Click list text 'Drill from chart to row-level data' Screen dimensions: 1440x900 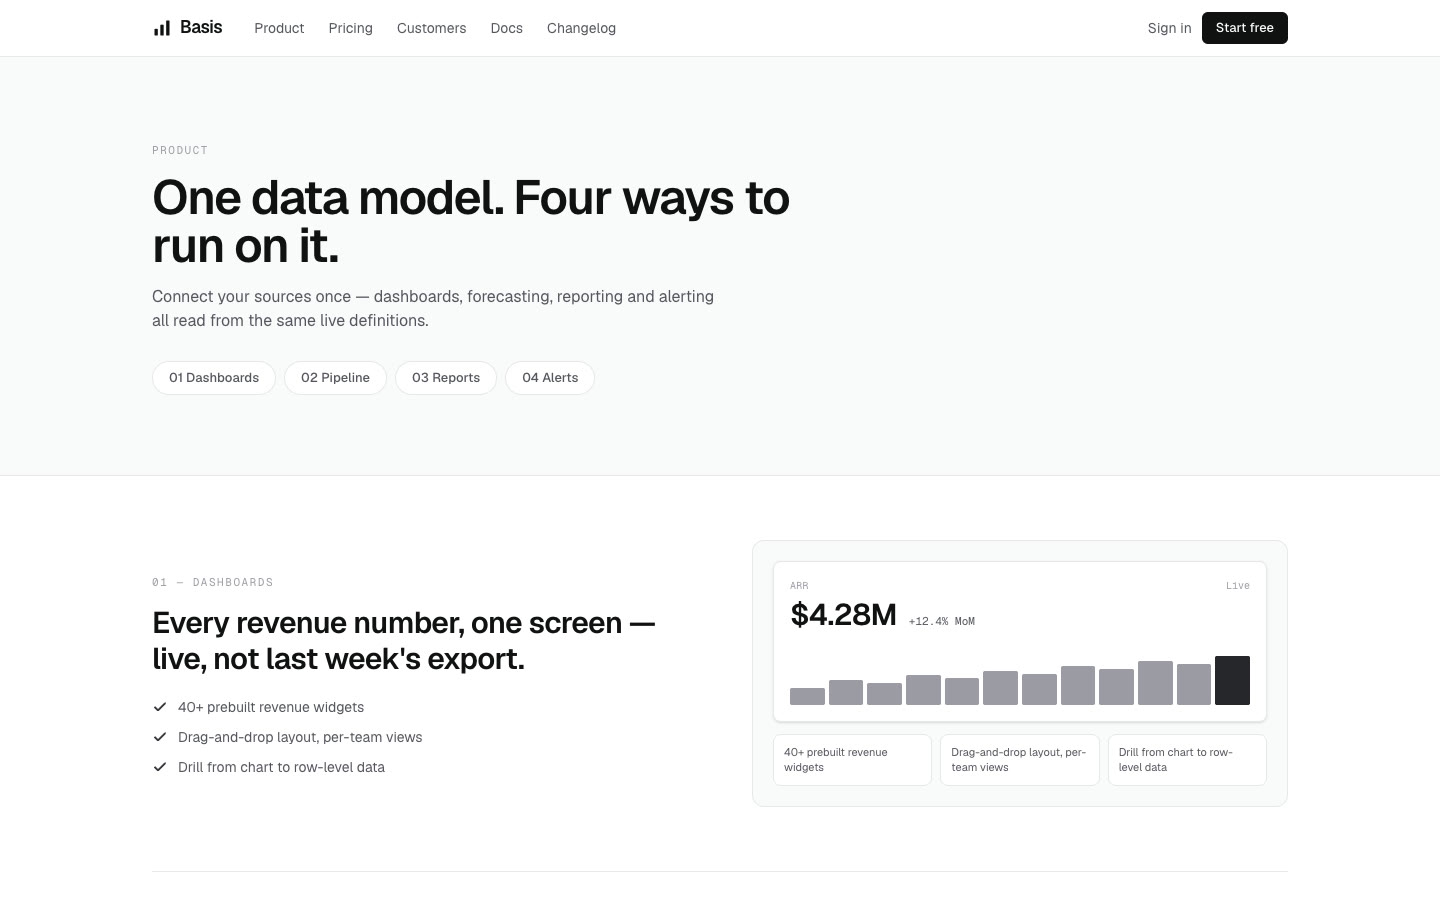[x=281, y=767]
